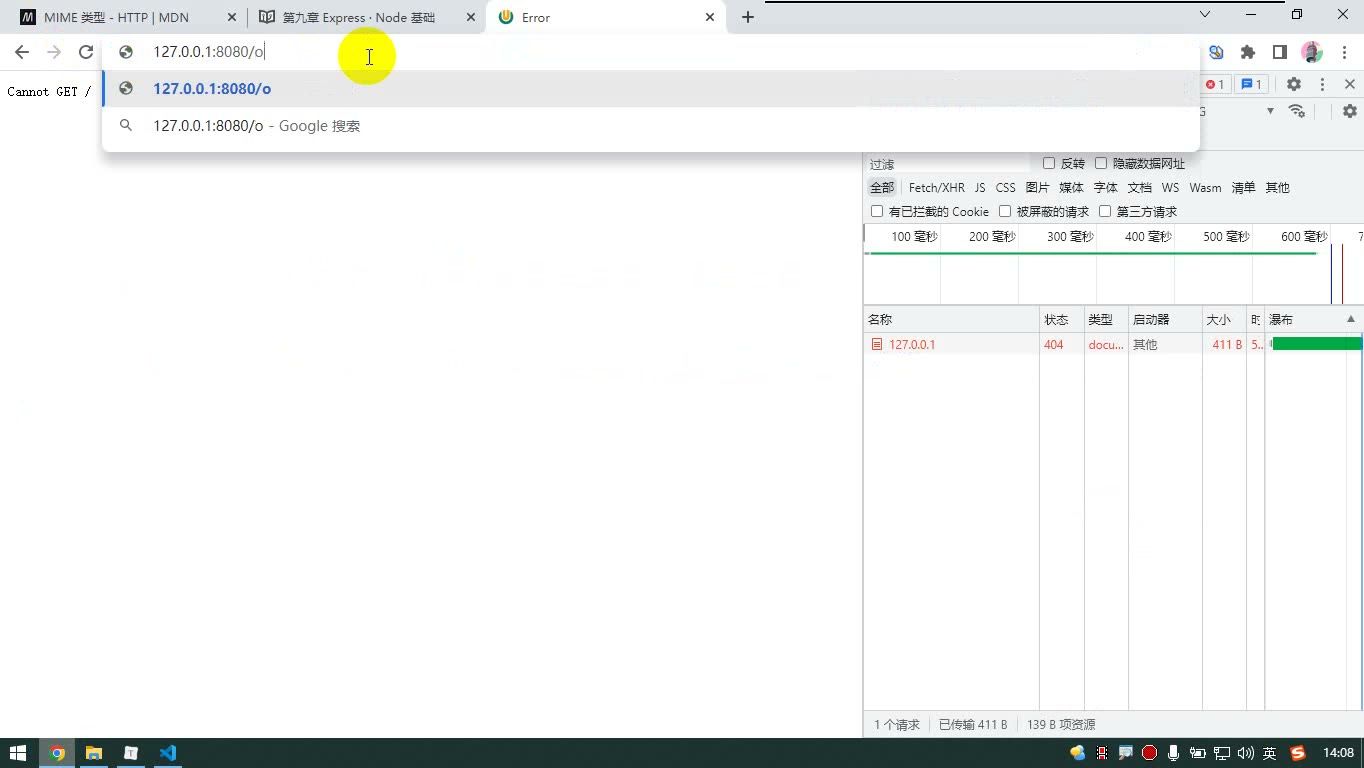Open the Chrome extensions puzzle icon
The image size is (1364, 768).
click(1248, 53)
